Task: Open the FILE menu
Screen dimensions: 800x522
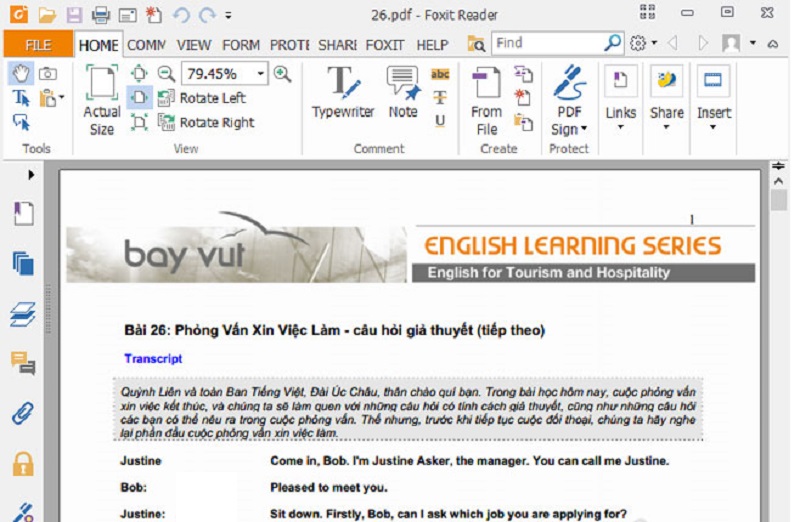Action: click(38, 45)
